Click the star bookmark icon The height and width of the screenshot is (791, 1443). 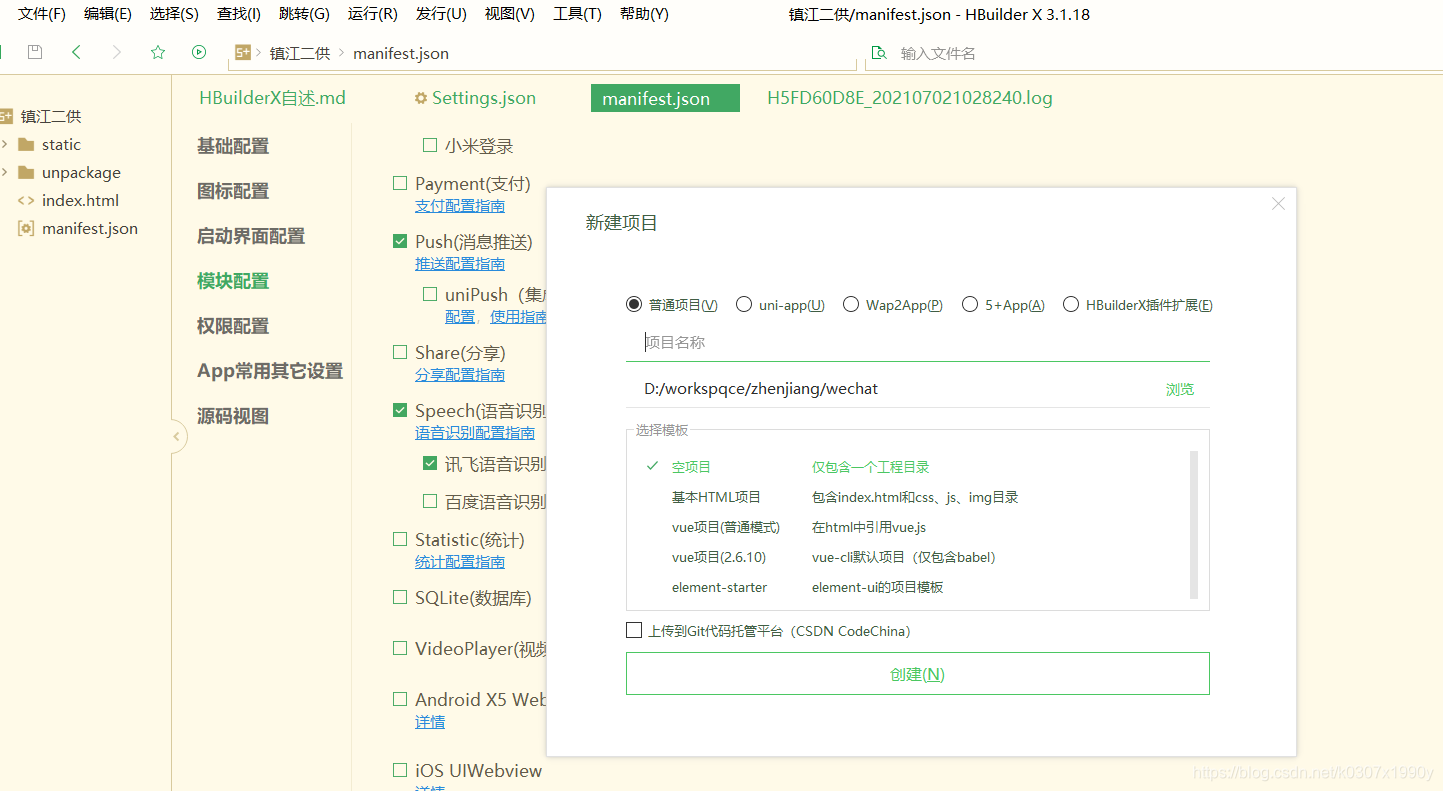(158, 52)
